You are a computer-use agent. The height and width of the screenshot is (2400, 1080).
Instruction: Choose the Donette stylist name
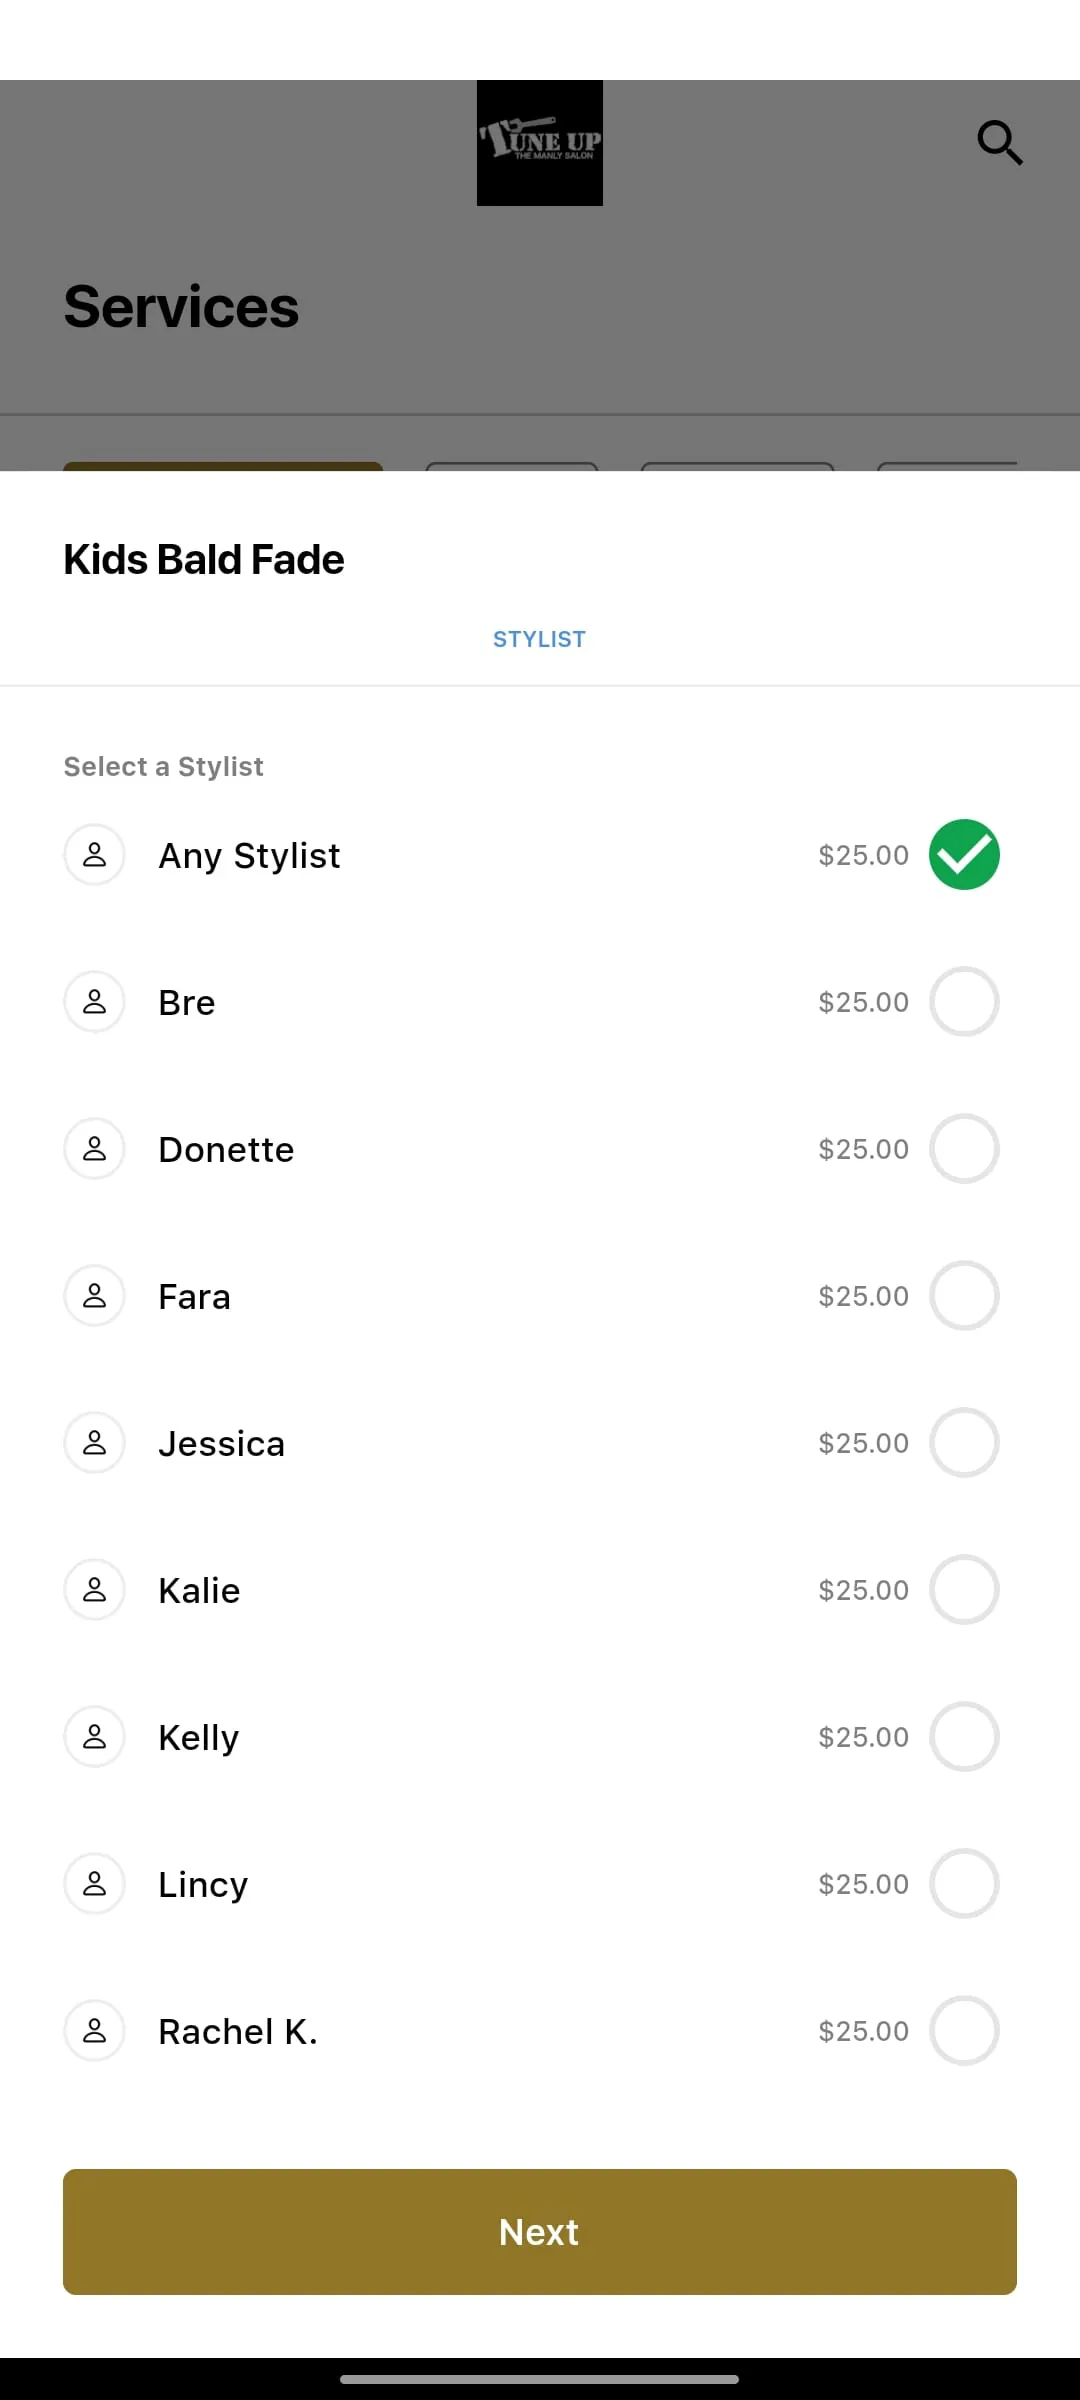click(226, 1150)
